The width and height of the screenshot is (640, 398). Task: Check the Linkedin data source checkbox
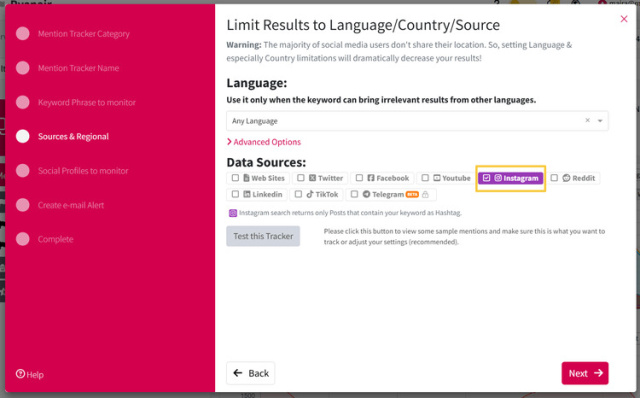[235, 194]
